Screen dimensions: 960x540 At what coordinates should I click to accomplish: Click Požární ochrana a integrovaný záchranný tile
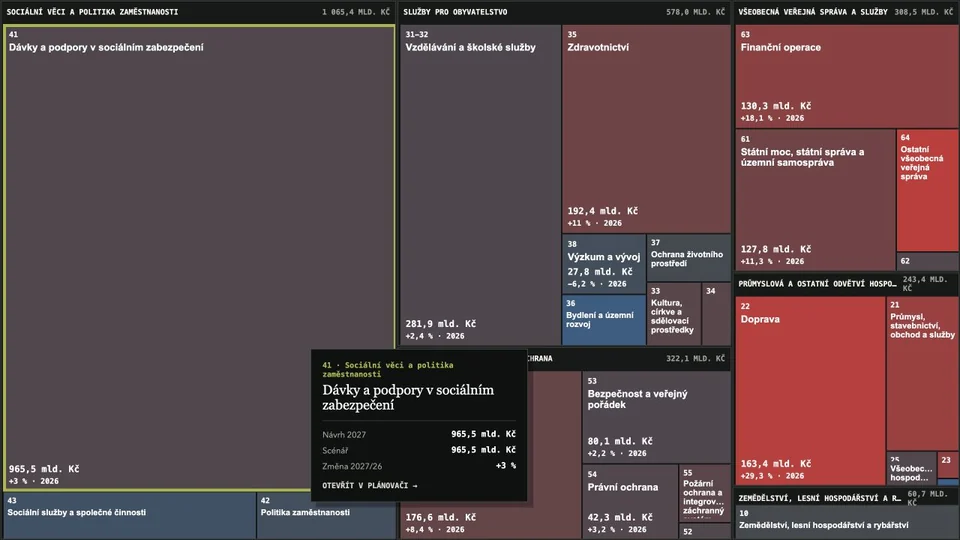tap(705, 492)
